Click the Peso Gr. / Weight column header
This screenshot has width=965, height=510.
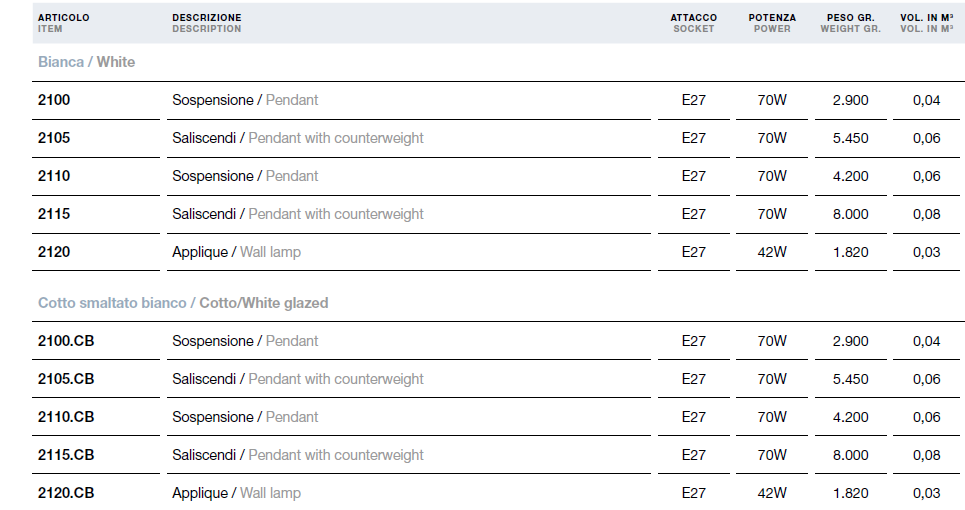coord(851,23)
